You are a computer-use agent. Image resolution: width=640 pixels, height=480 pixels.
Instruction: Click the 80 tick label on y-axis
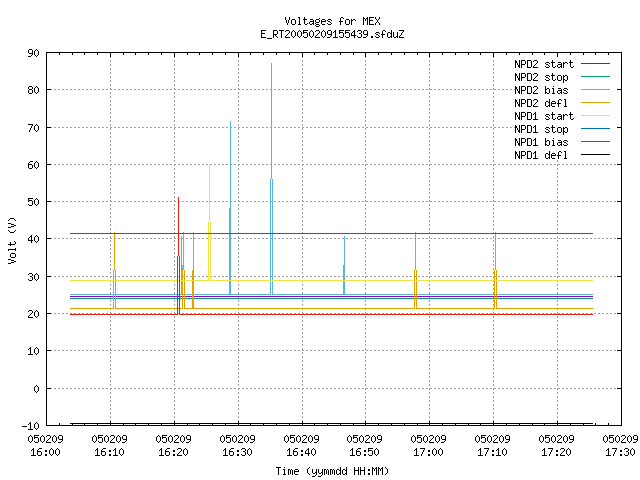[x=33, y=90]
